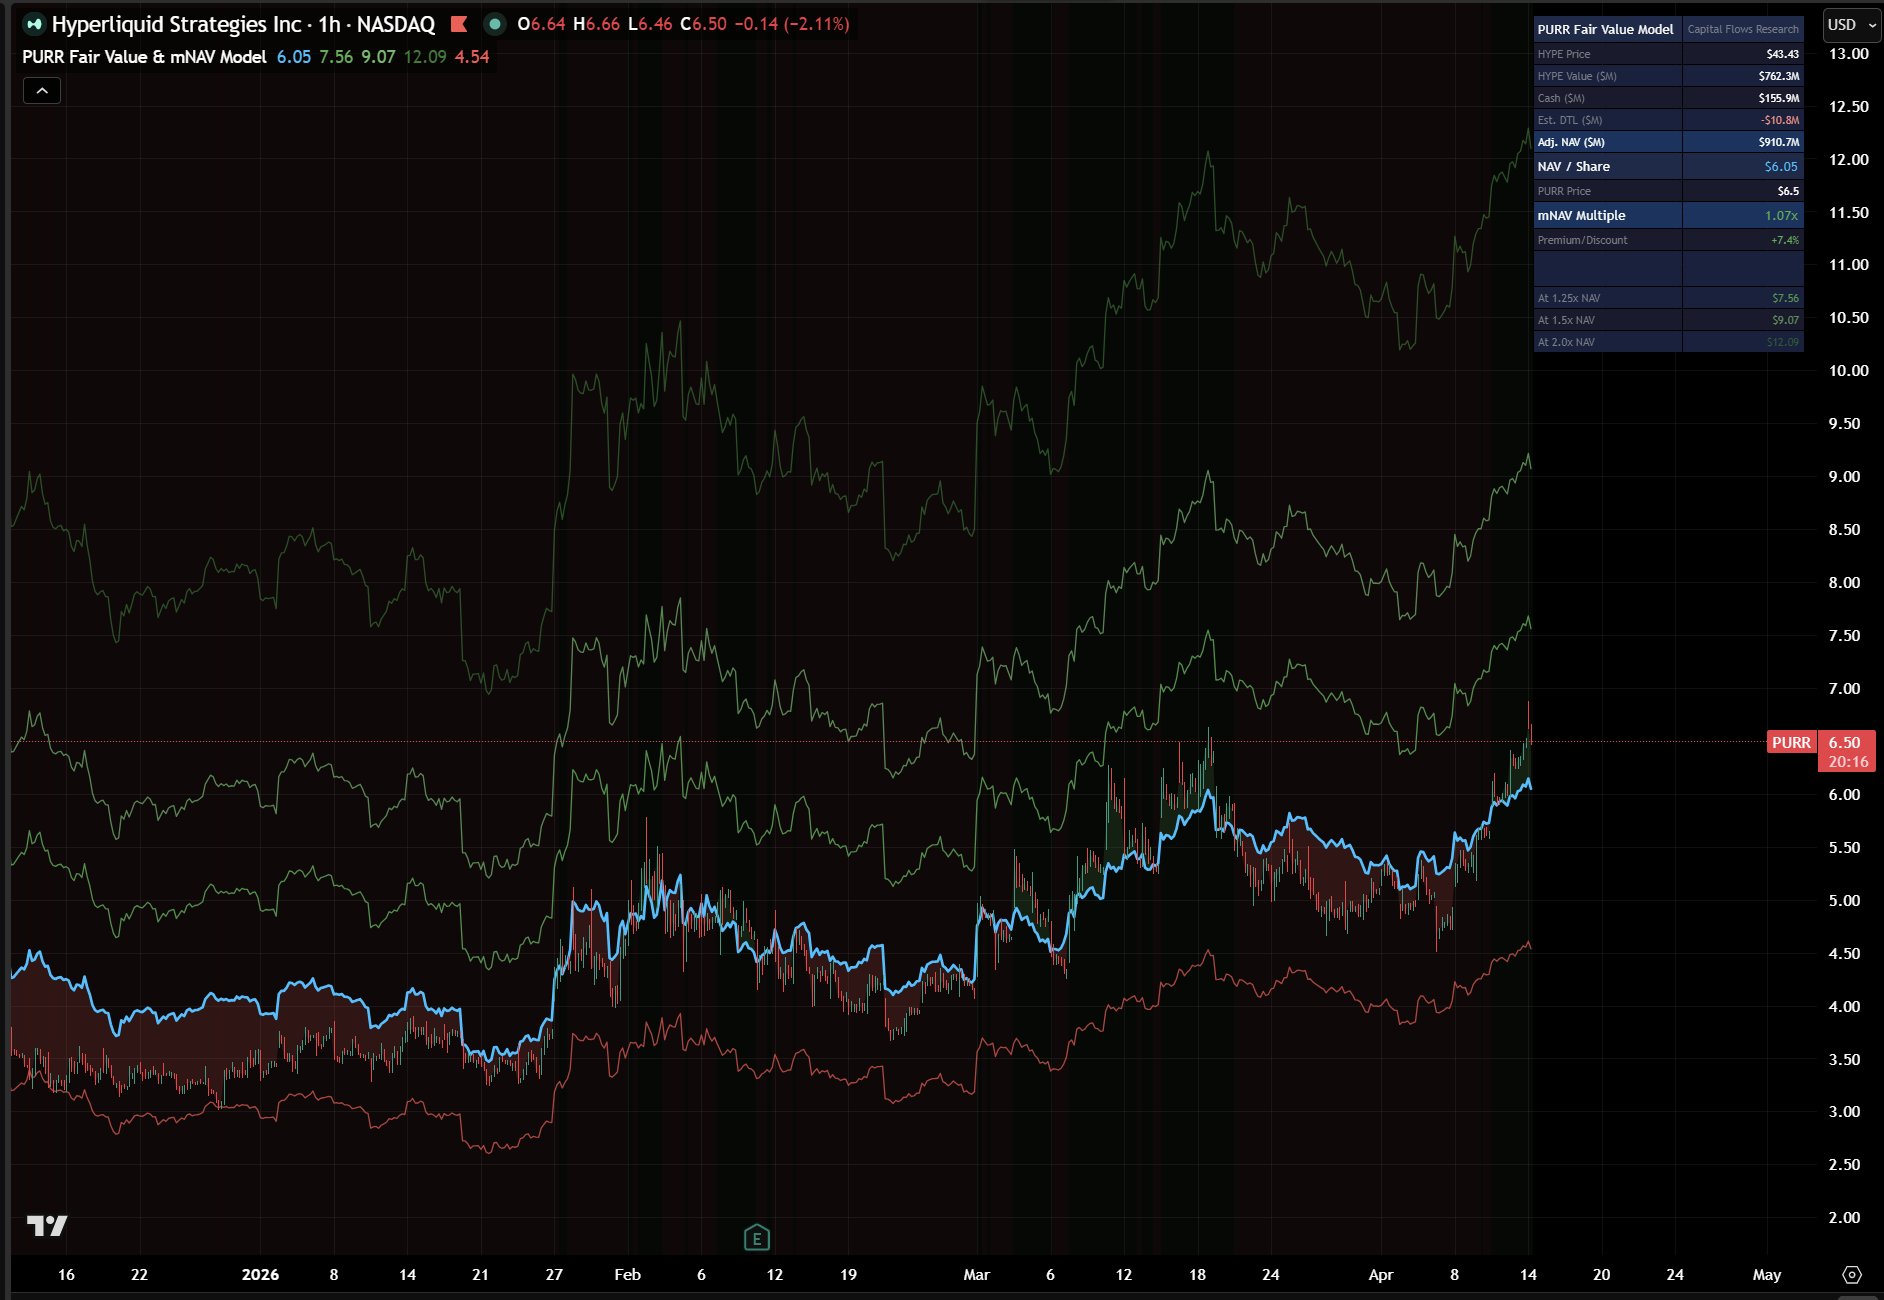1884x1300 pixels.
Task: Select the 'PURR Fair Value & mNAV Model' indicator legend
Action: (x=144, y=57)
